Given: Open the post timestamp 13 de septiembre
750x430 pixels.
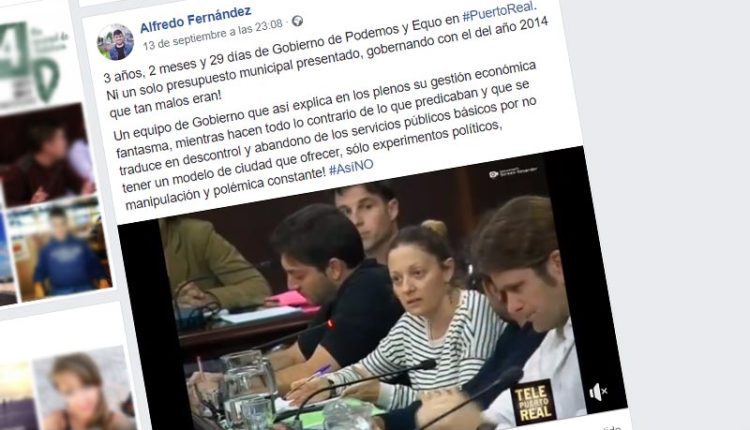Looking at the screenshot, I should pos(212,34).
